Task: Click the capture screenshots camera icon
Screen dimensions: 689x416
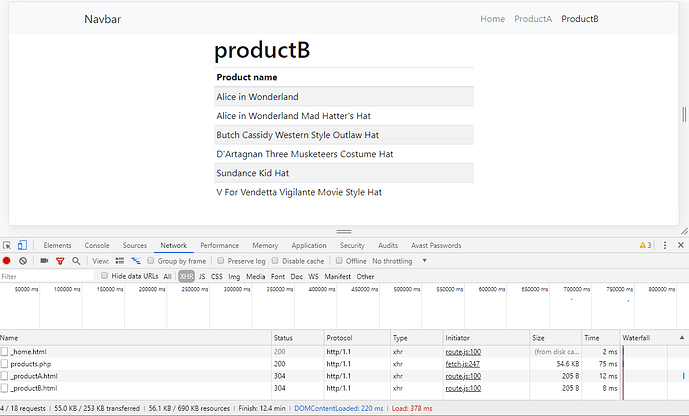Action: click(x=44, y=261)
